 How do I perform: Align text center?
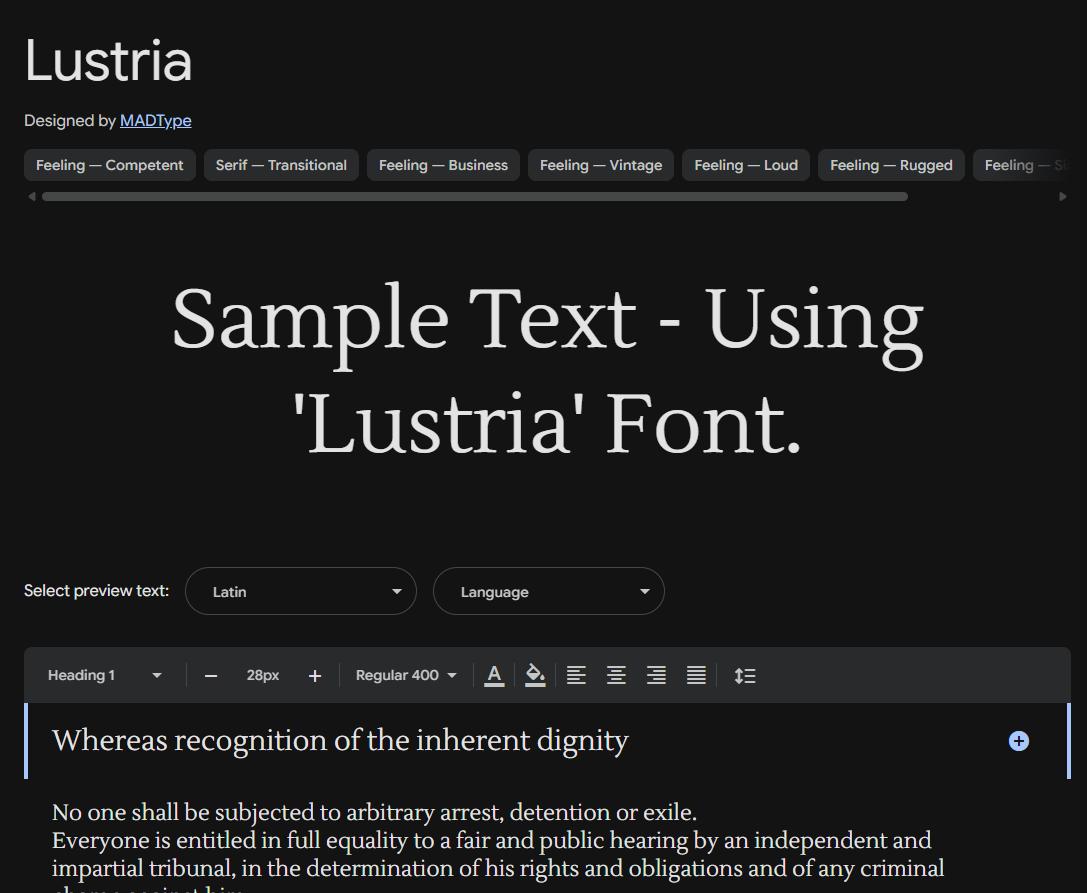[x=616, y=675]
